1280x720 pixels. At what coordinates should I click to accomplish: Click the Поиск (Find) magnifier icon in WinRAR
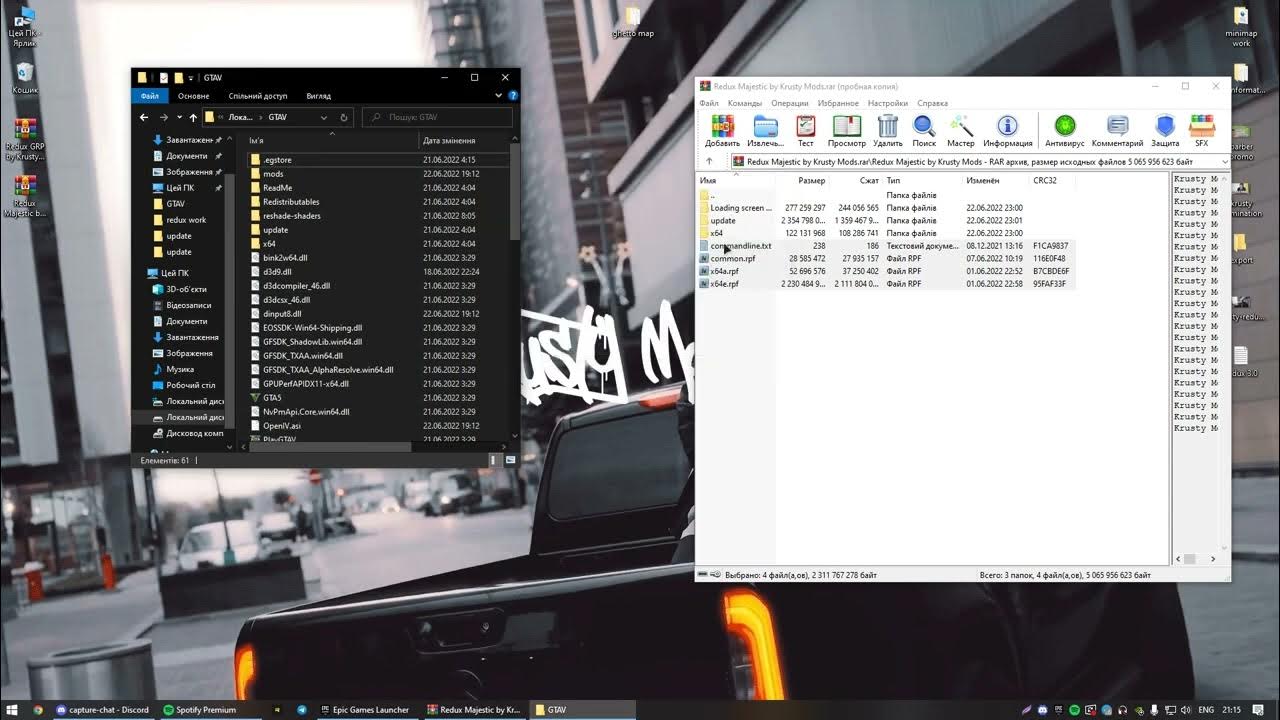(924, 130)
